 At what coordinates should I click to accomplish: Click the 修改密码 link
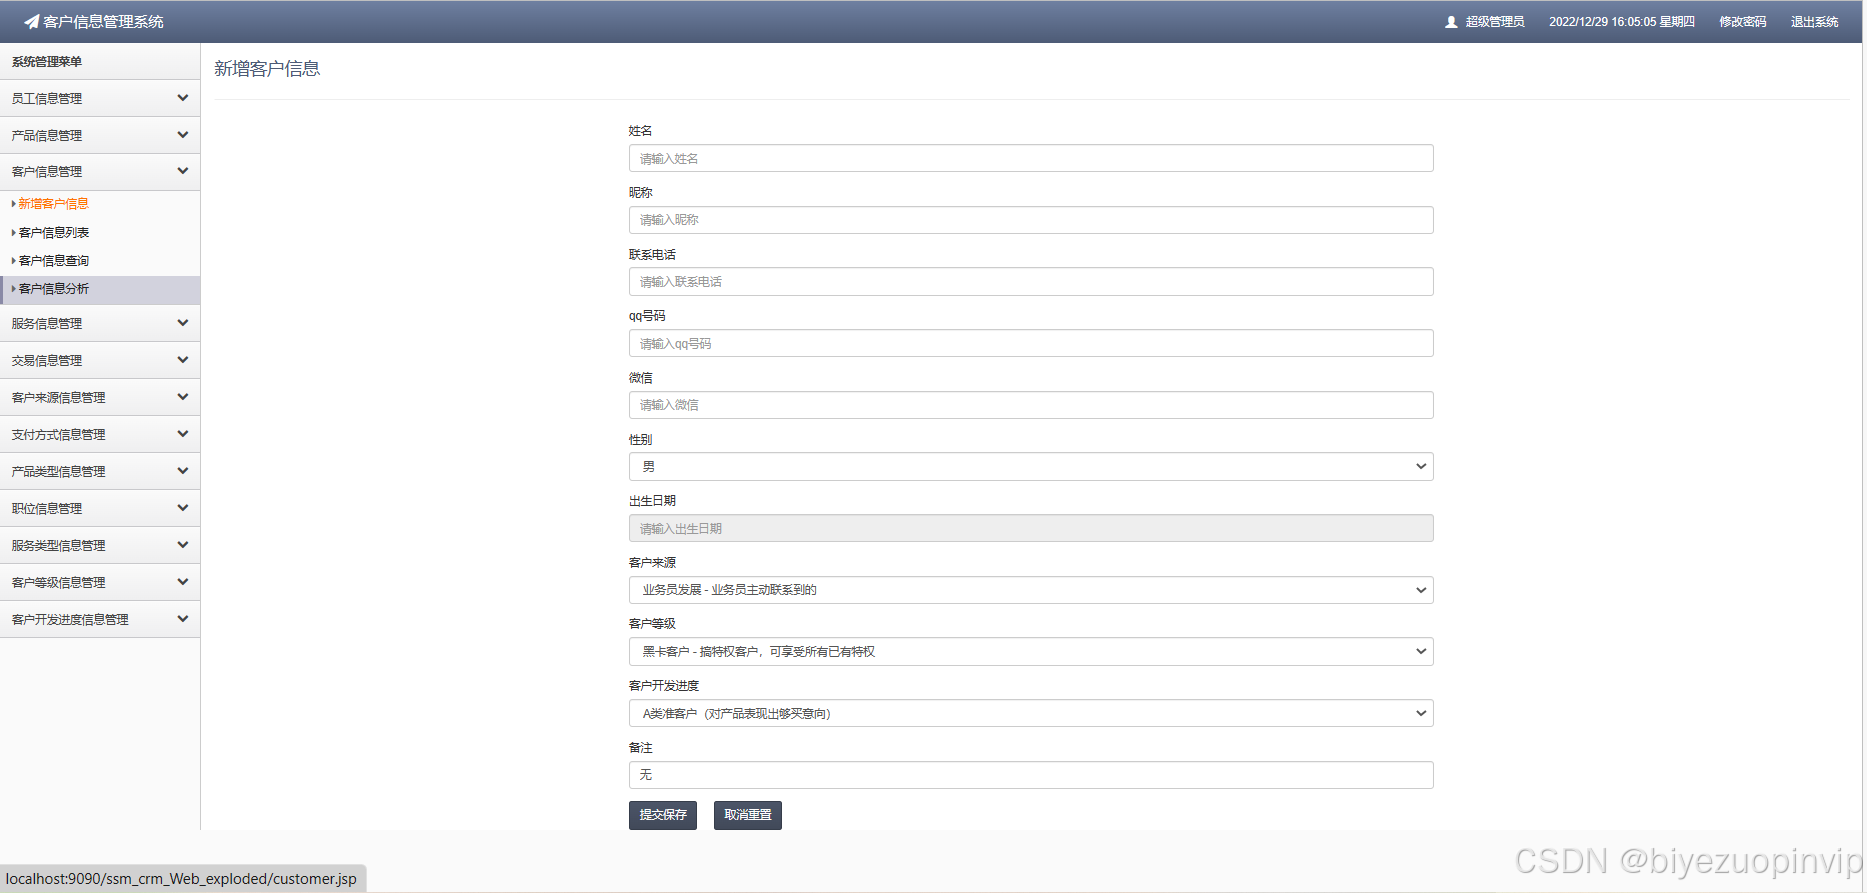click(x=1743, y=22)
